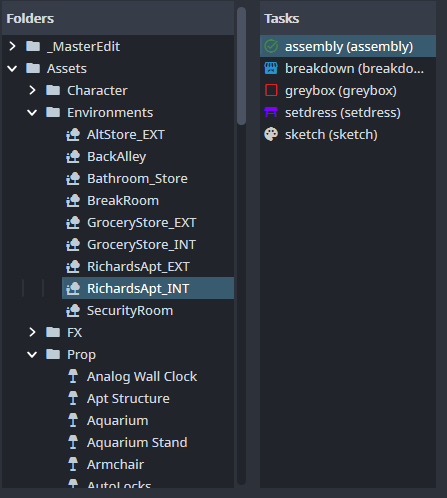
Task: Select the Assets folder
Action: pyautogui.click(x=67, y=69)
